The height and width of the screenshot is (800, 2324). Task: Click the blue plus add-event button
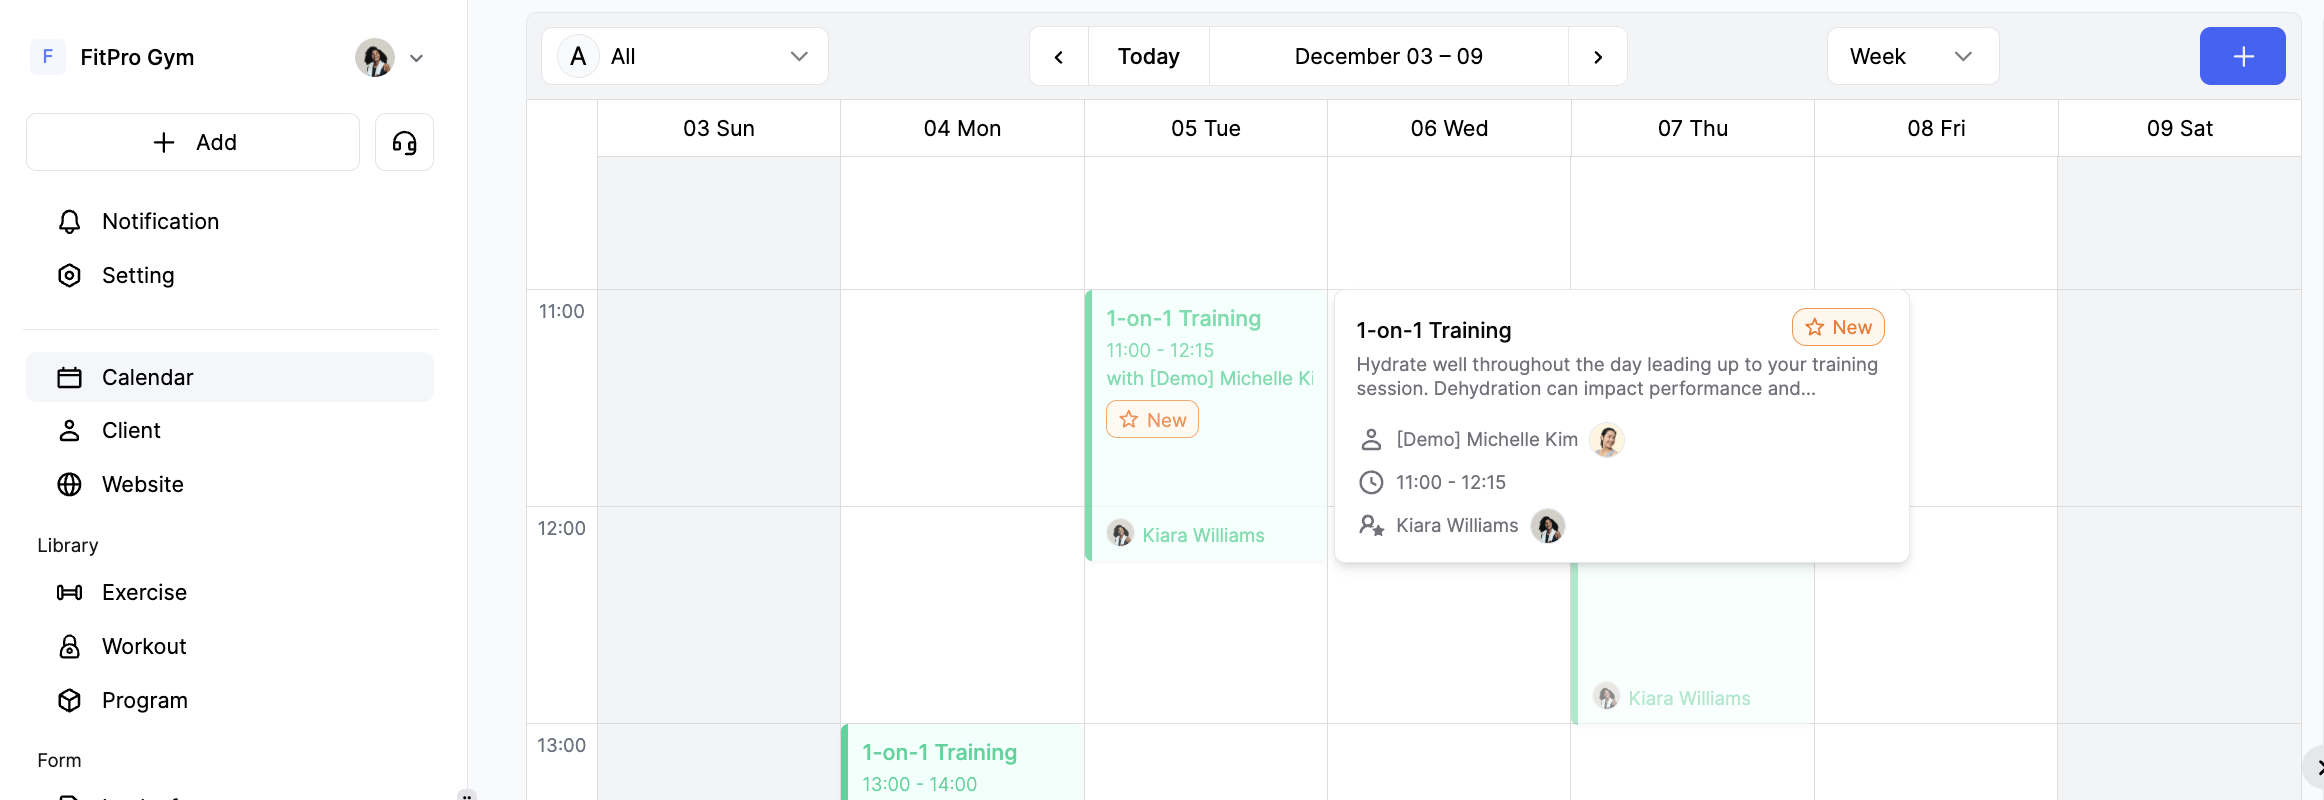(x=2242, y=56)
